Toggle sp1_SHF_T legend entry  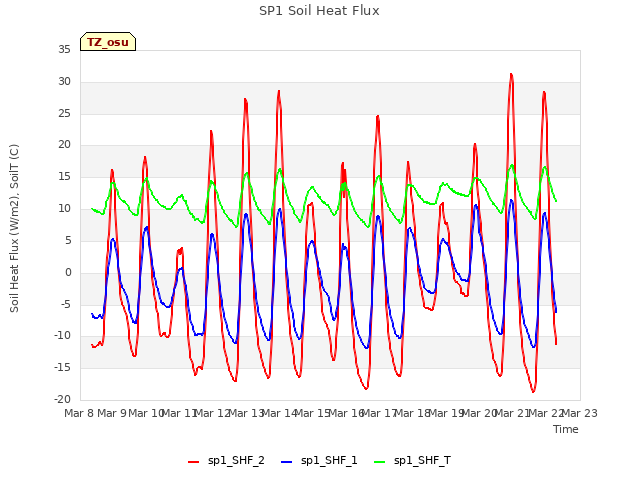[x=413, y=461]
